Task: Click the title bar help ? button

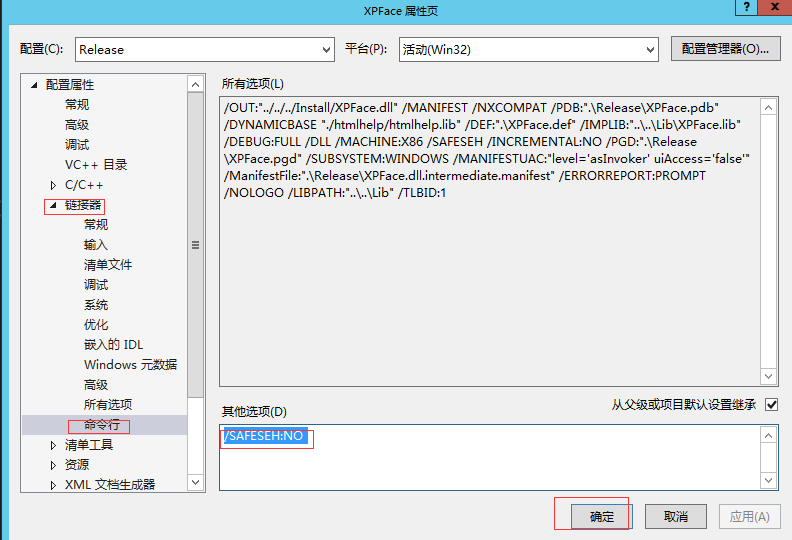Action: pos(747,7)
